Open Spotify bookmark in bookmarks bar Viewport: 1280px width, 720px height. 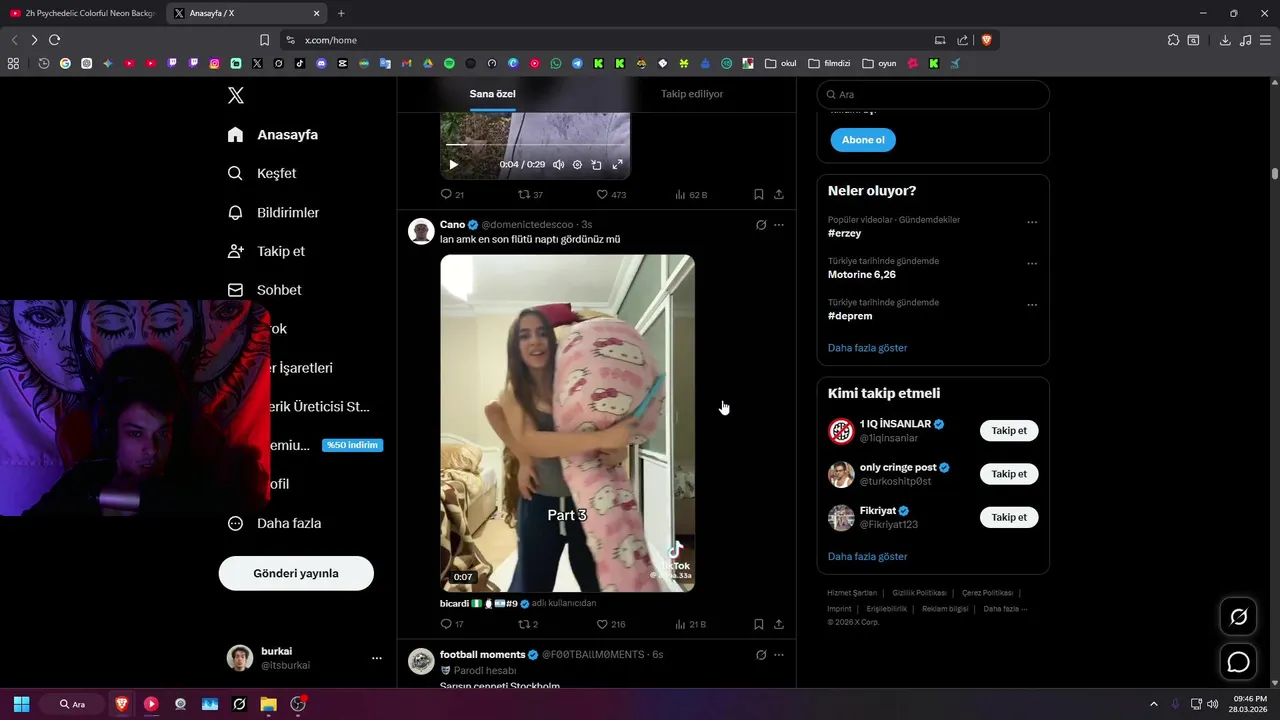pos(449,63)
